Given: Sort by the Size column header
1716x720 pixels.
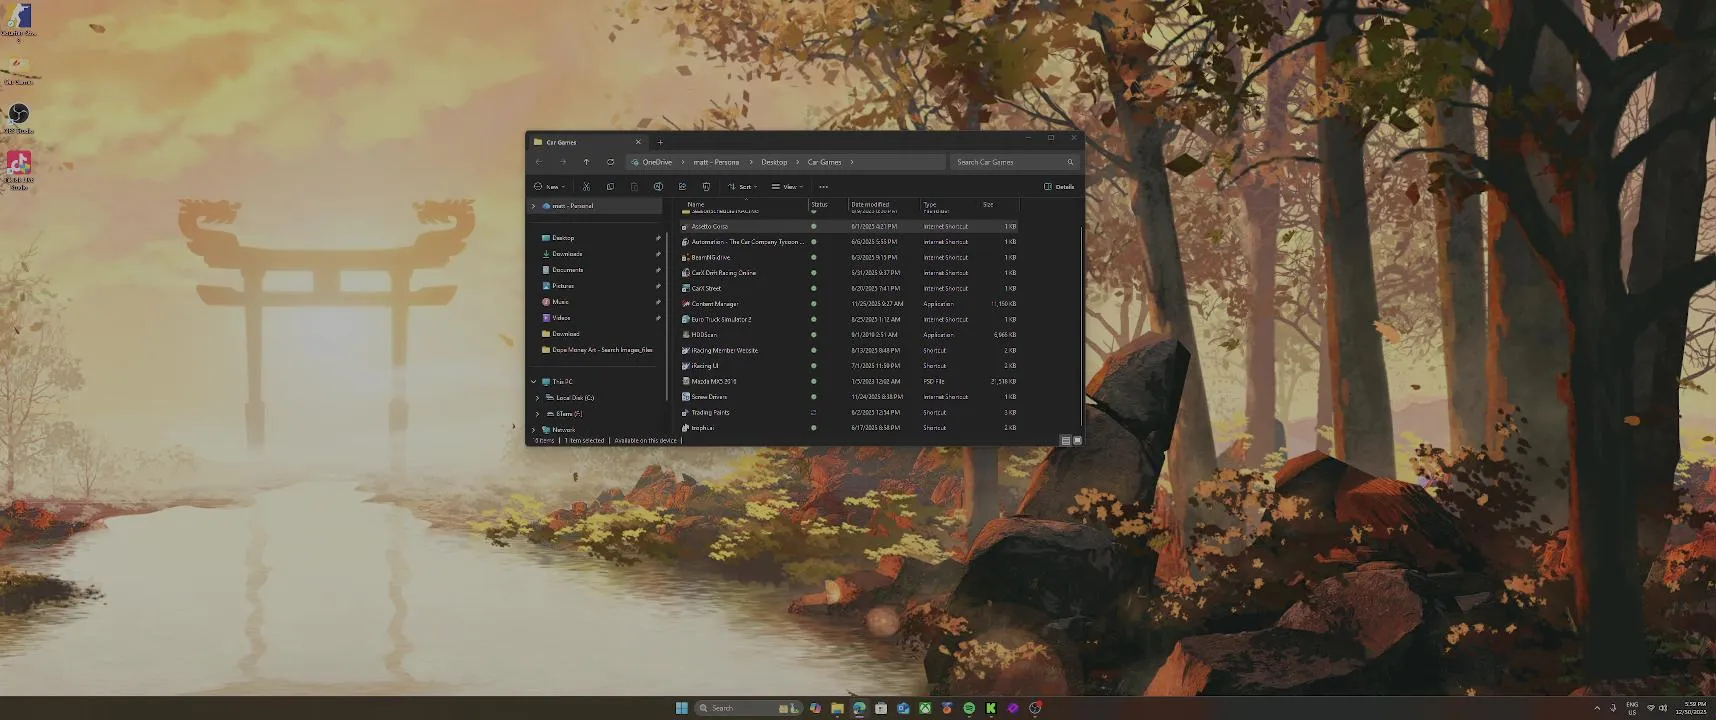Looking at the screenshot, I should (x=988, y=205).
